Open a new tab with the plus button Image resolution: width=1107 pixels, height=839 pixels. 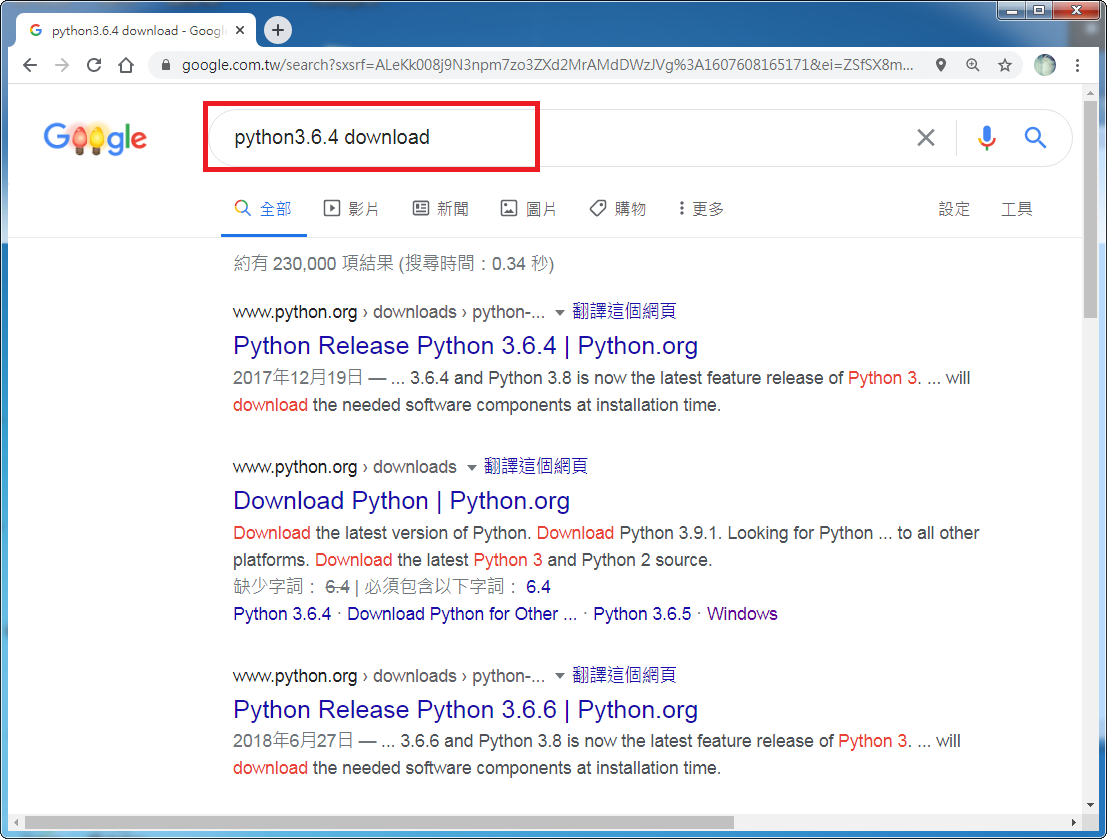278,30
